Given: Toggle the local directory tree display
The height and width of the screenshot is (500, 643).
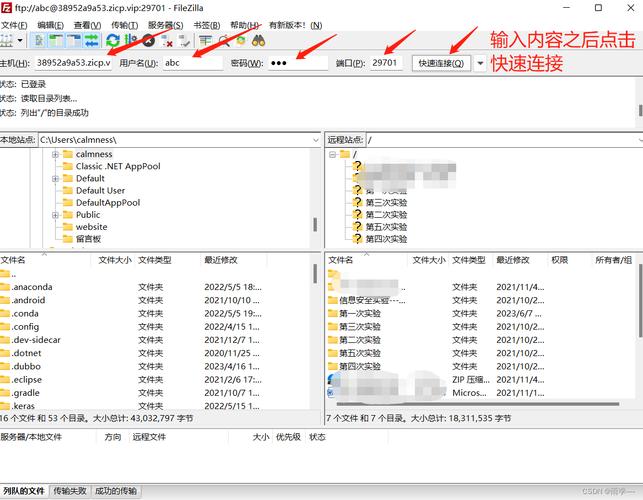Looking at the screenshot, I should (57, 40).
